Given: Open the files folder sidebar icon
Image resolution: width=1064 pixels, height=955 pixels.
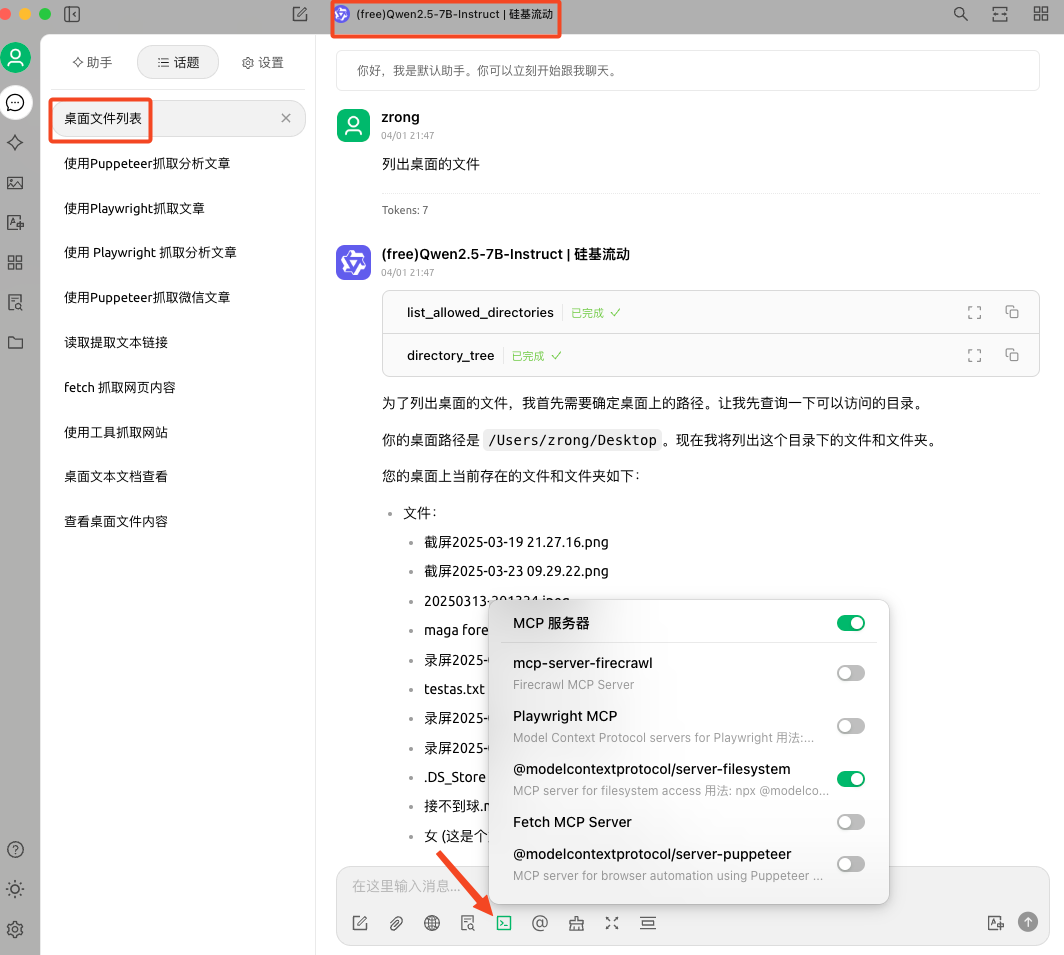Looking at the screenshot, I should tap(15, 343).
